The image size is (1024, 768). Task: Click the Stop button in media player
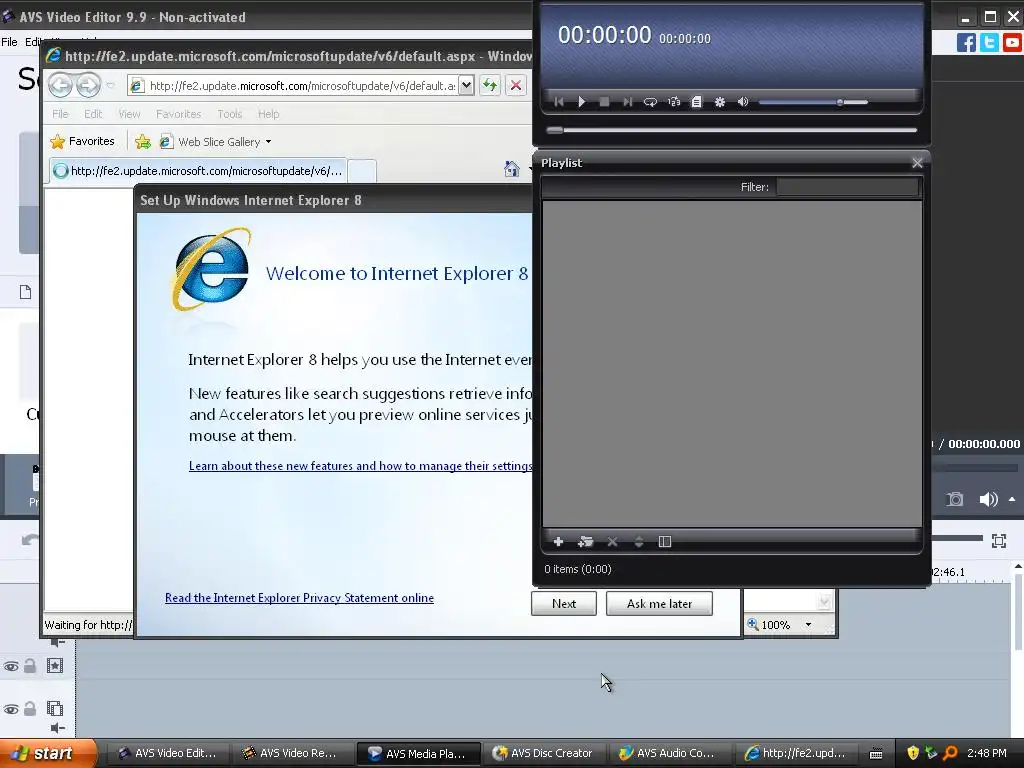[x=604, y=102]
